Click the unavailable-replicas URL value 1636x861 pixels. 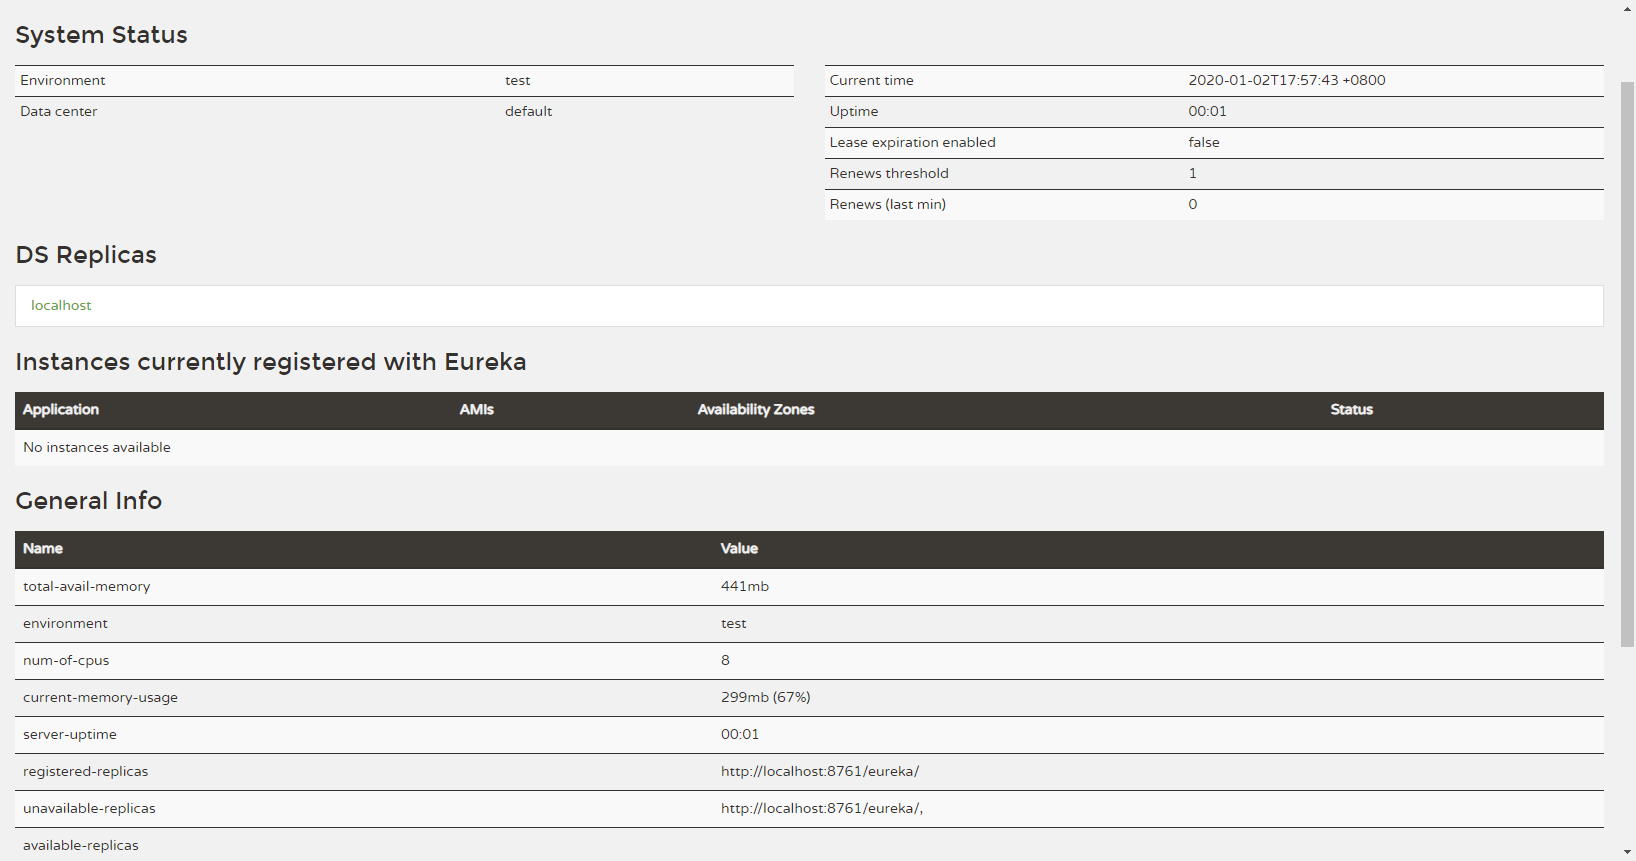coord(822,808)
